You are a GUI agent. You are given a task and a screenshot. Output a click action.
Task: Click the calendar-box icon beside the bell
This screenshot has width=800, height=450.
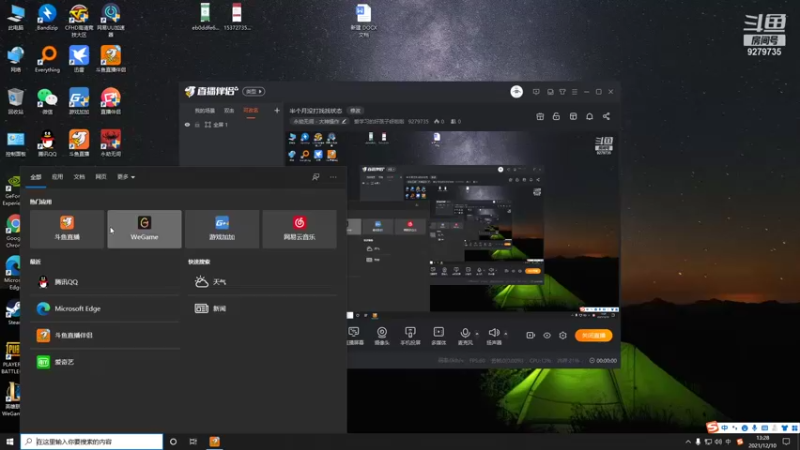[573, 116]
